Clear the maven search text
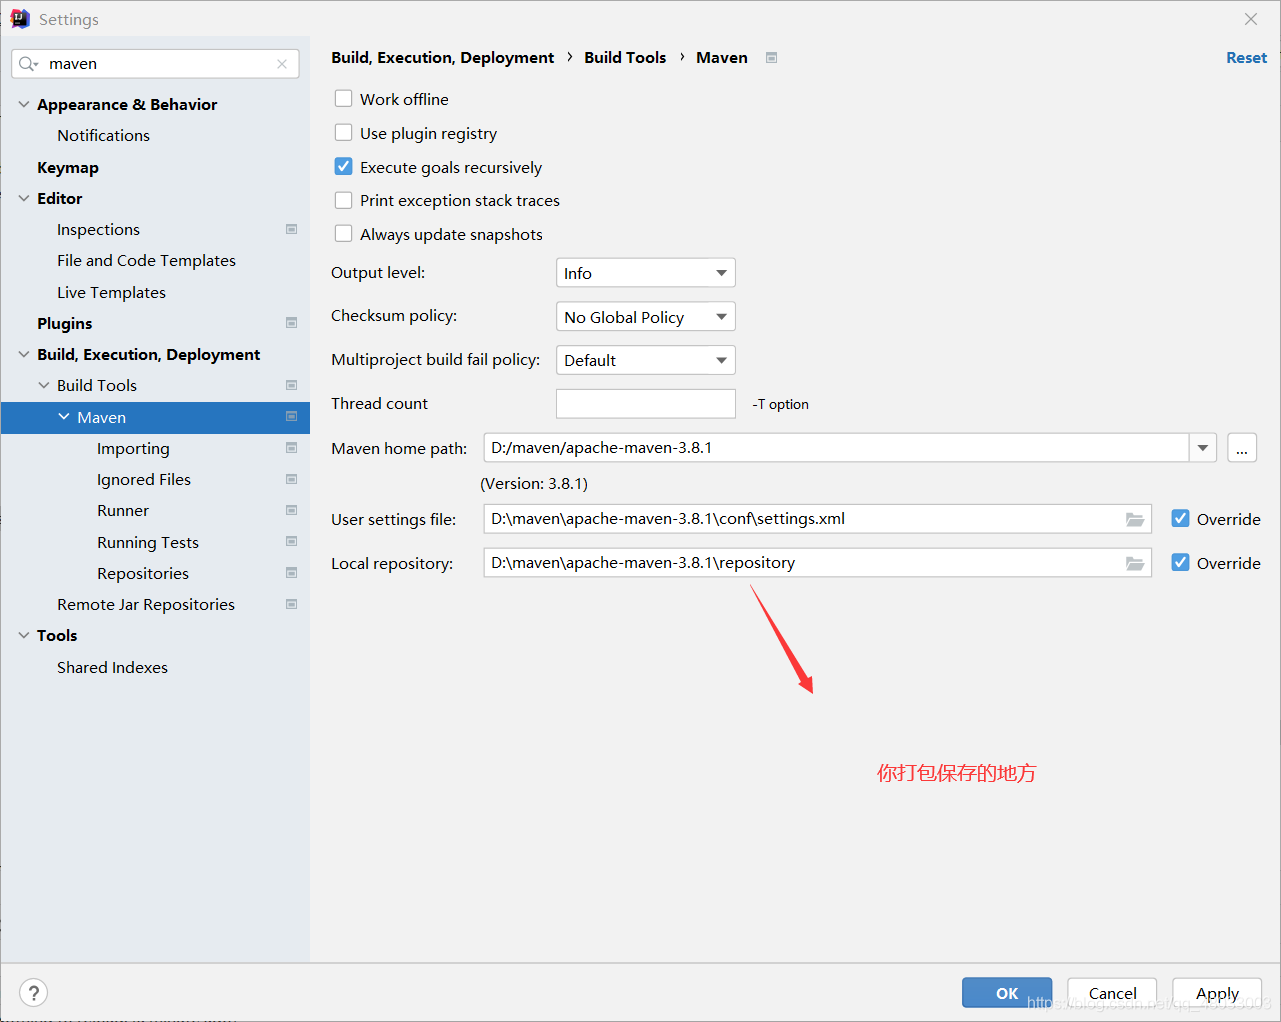The width and height of the screenshot is (1281, 1022). coord(282,64)
